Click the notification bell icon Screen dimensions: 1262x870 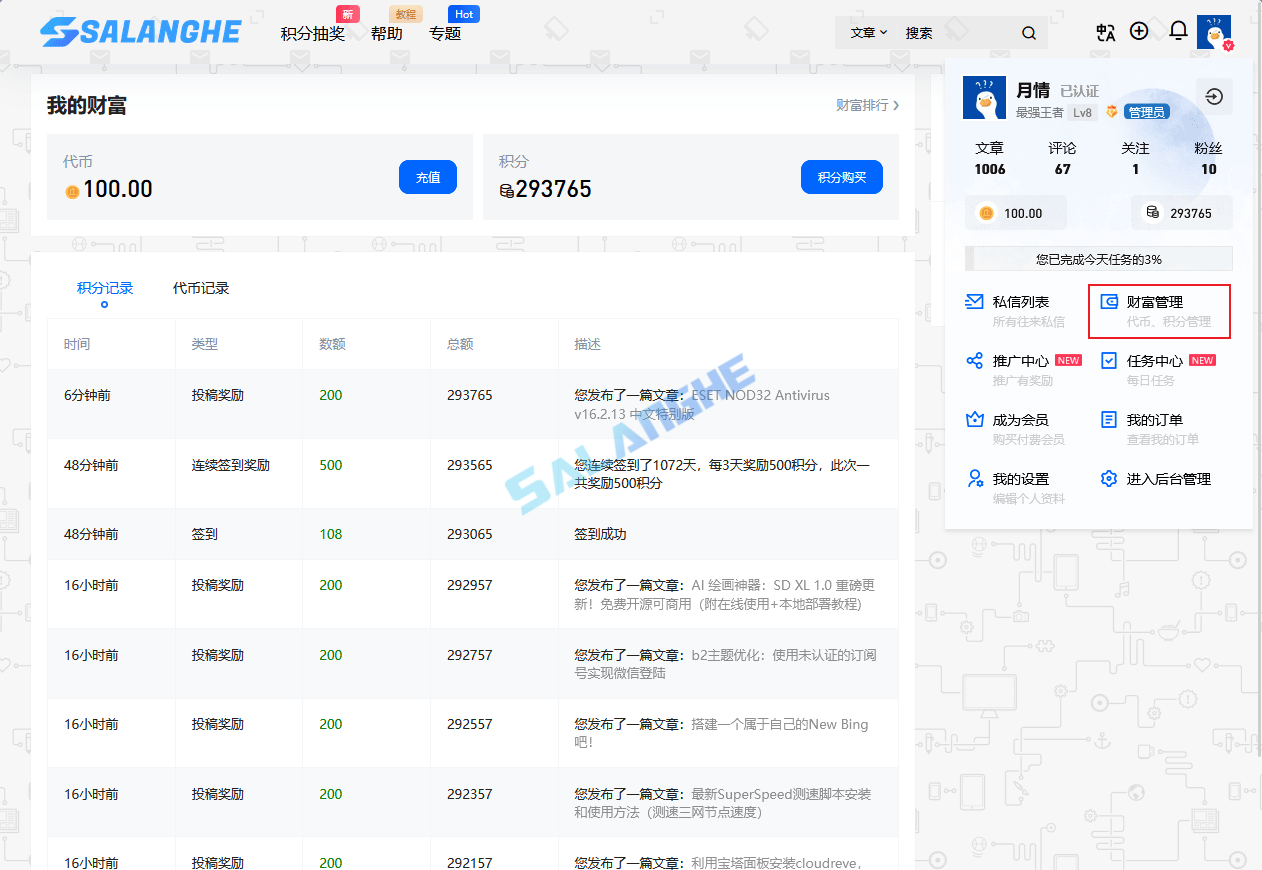click(1178, 31)
